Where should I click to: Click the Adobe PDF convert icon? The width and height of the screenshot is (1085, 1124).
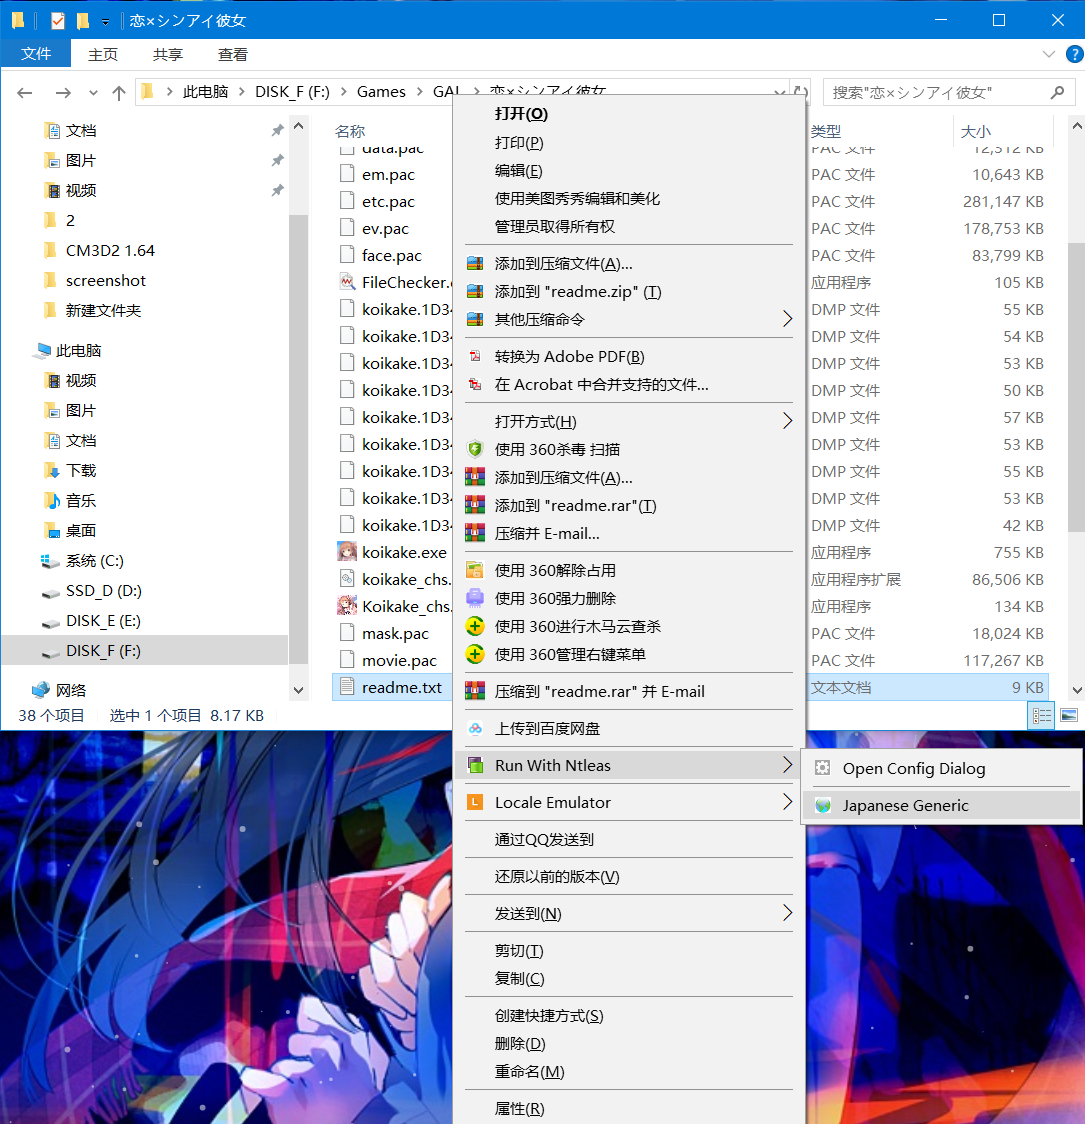coord(475,356)
